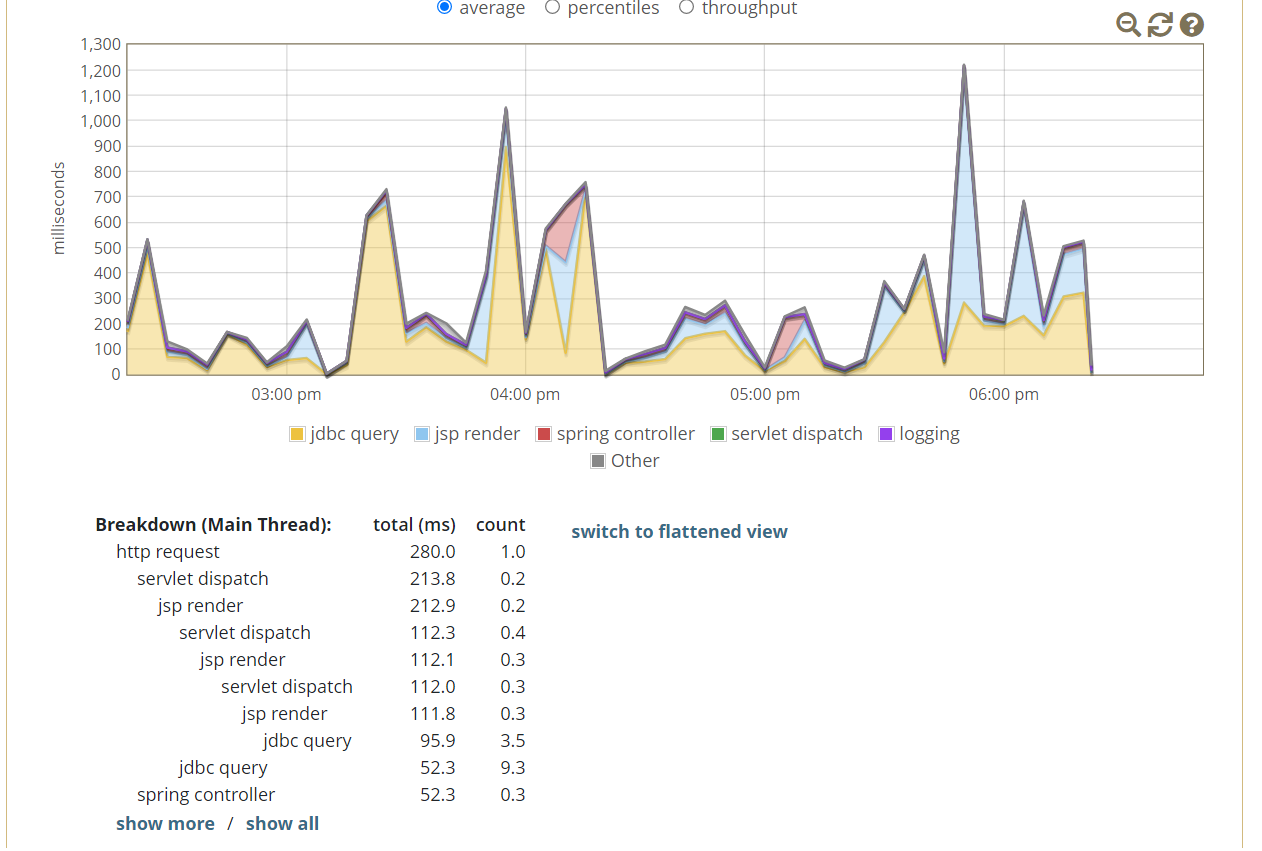Select the percentiles radio button
This screenshot has width=1262, height=851.
[x=553, y=8]
